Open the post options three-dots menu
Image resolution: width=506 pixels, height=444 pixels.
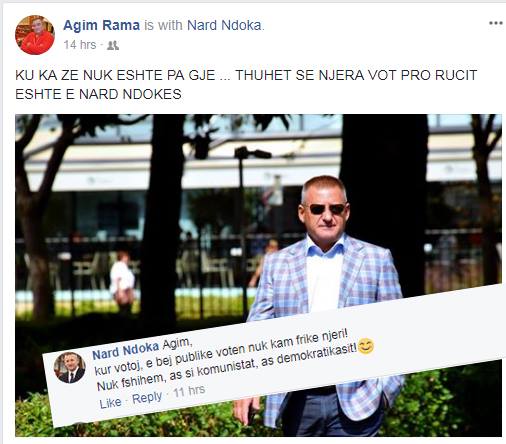(496, 23)
